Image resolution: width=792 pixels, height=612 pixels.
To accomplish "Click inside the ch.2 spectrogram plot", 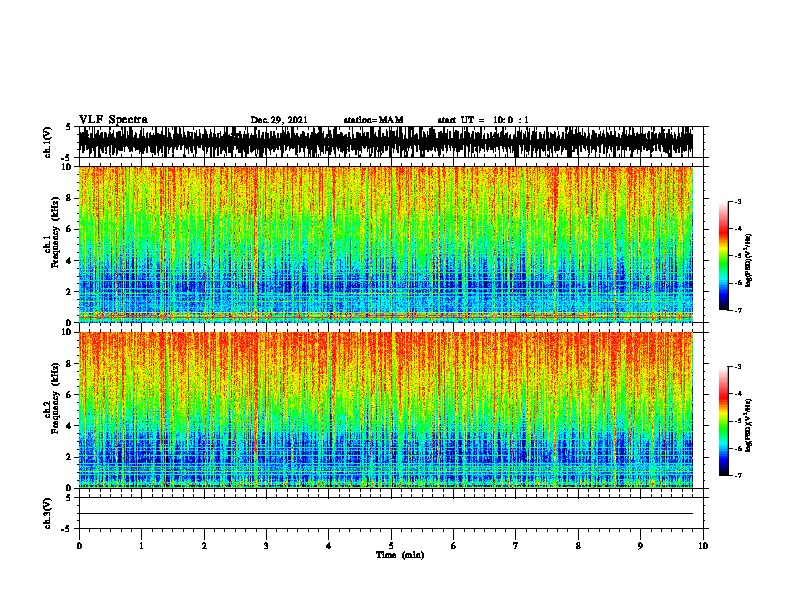I will [386, 410].
